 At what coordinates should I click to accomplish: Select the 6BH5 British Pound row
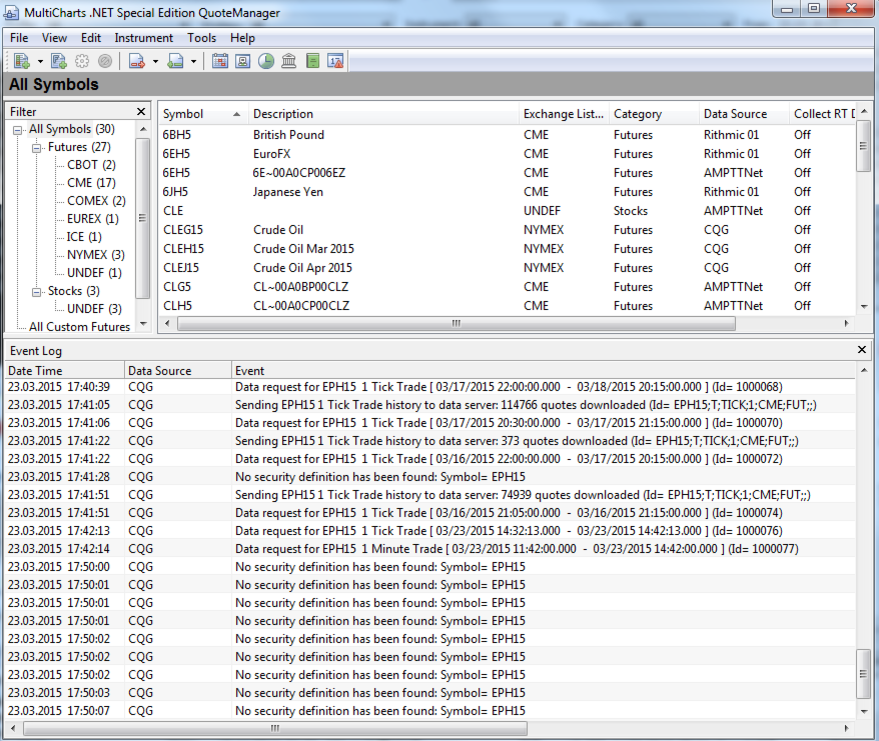coord(507,135)
